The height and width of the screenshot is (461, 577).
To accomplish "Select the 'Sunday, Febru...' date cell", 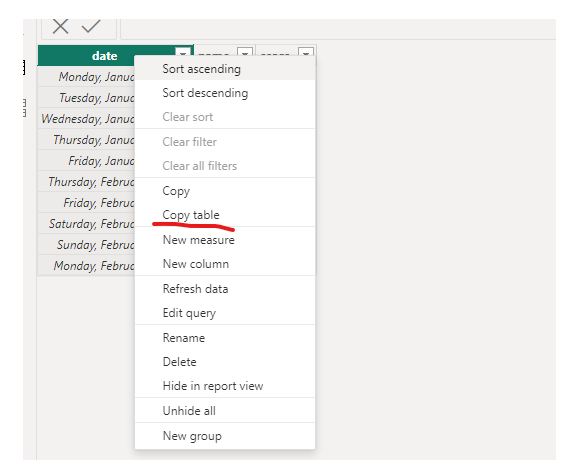I will point(86,244).
